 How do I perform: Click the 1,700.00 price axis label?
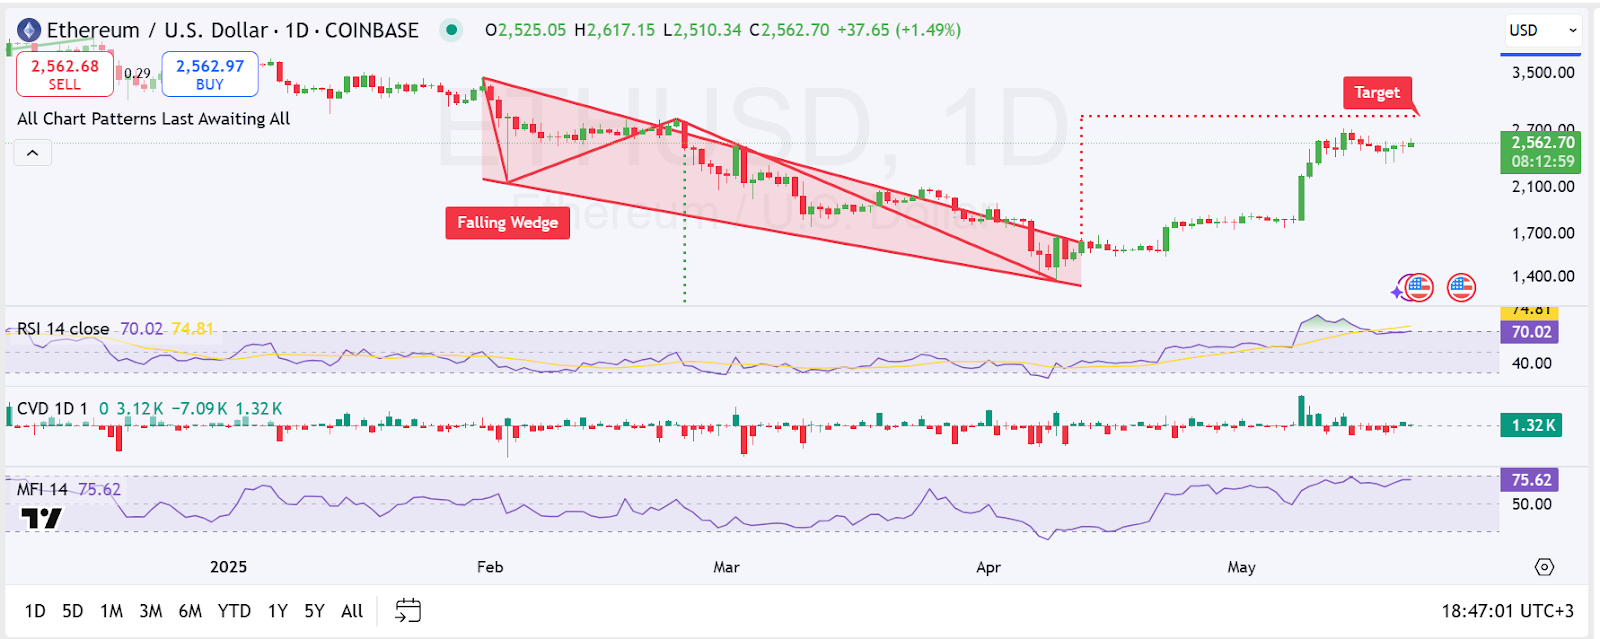point(1543,233)
